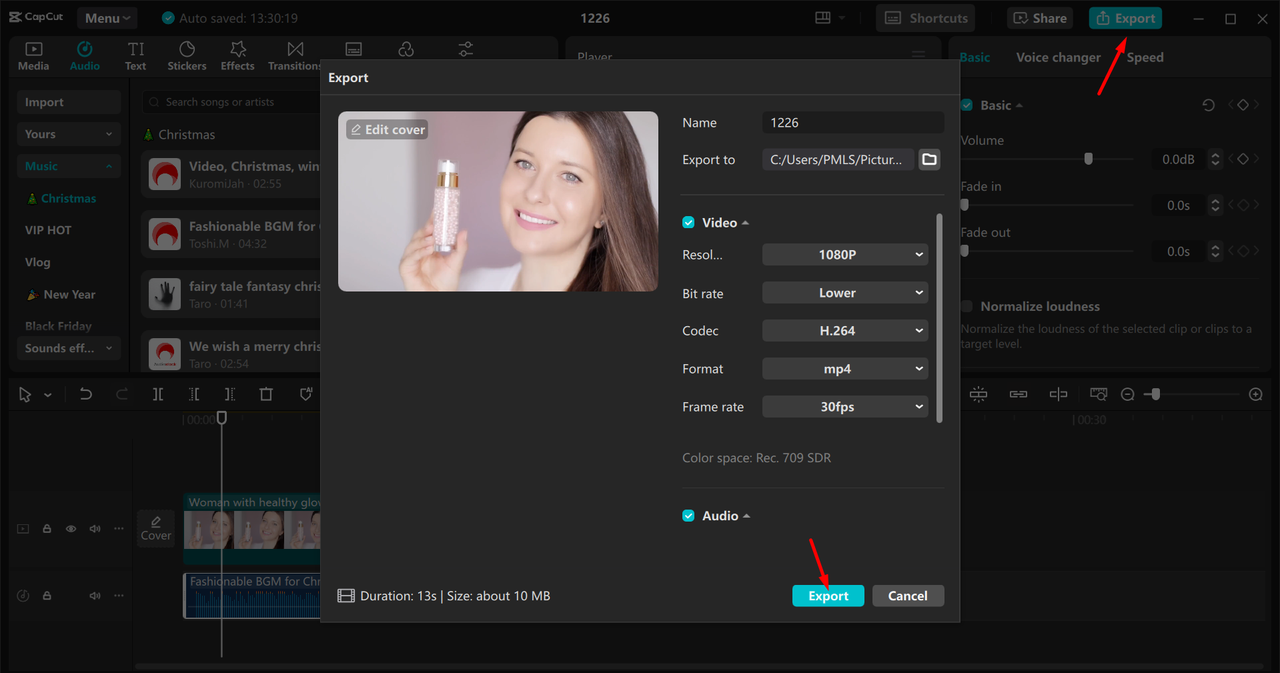The height and width of the screenshot is (673, 1280).
Task: Click the teal Export button in dialog
Action: tap(828, 595)
